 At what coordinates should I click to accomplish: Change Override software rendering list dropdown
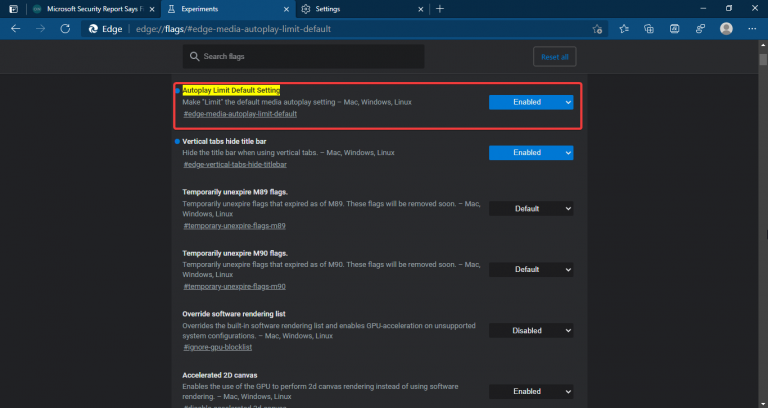click(531, 331)
